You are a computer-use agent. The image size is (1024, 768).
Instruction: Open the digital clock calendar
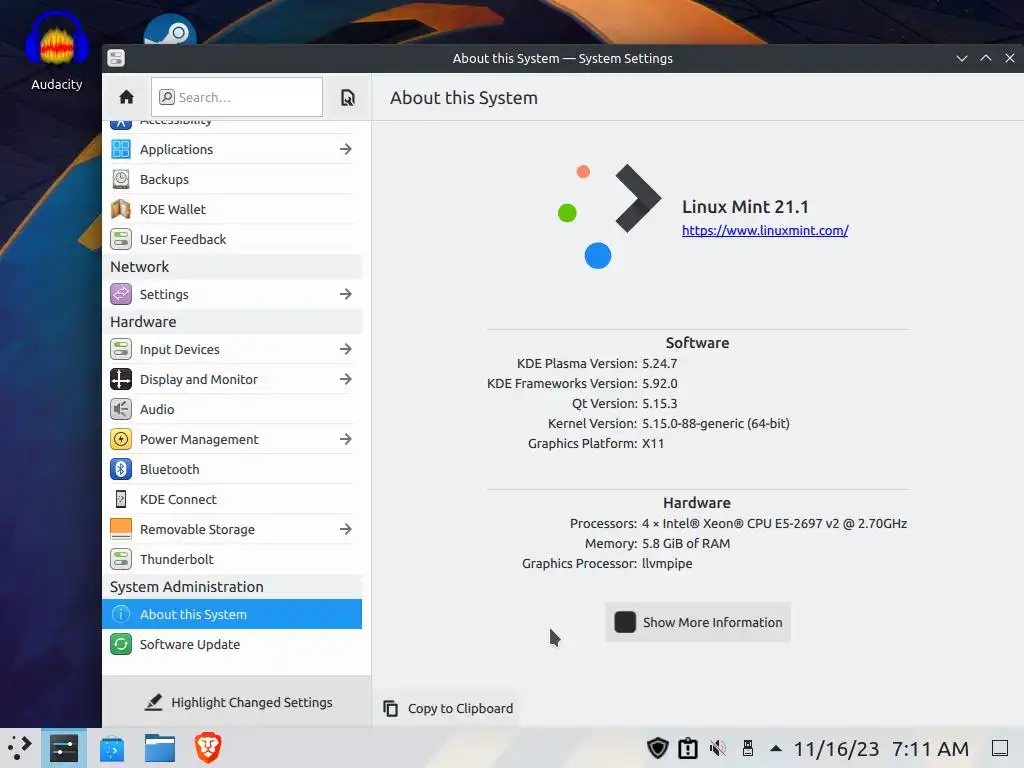coord(881,749)
